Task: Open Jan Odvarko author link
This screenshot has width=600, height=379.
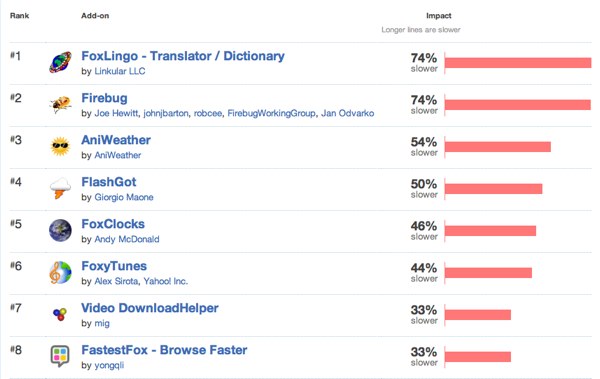Action: point(347,113)
